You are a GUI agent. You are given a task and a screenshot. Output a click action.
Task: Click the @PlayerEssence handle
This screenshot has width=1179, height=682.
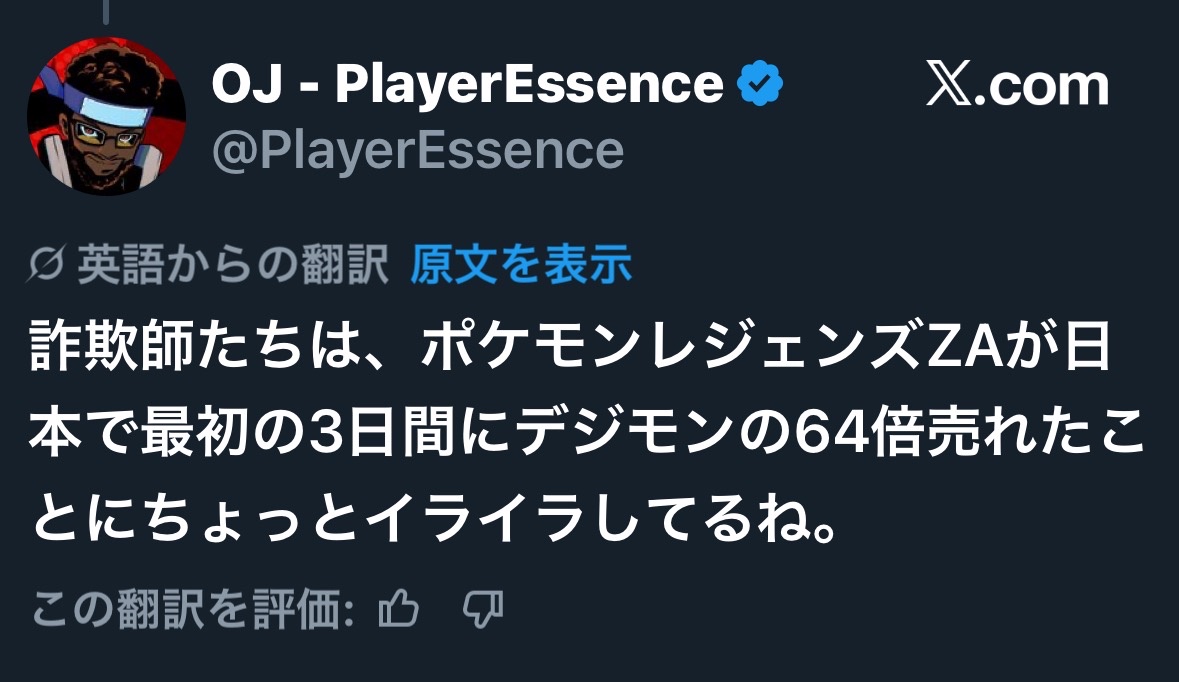coord(417,151)
